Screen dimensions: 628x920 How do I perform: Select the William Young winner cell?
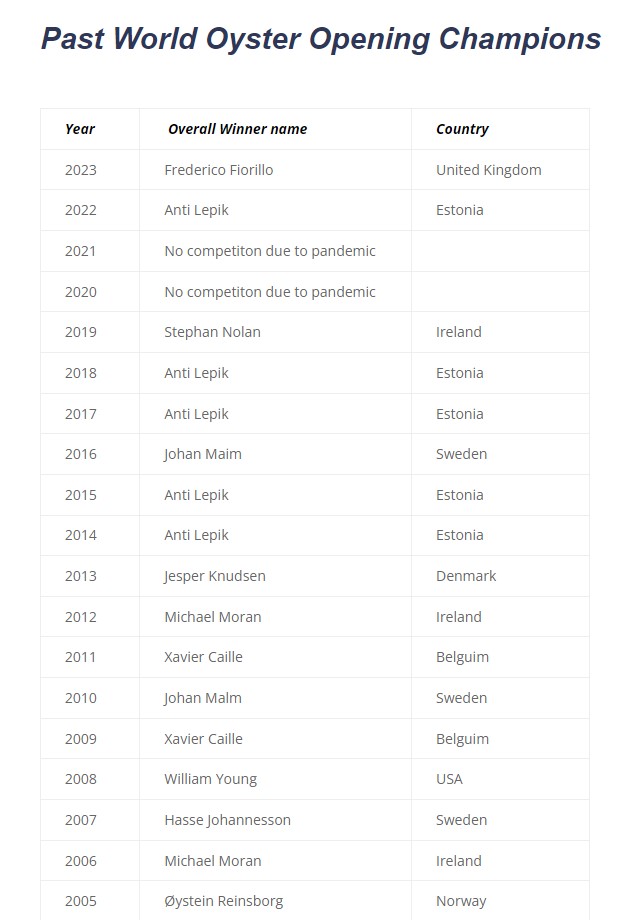tap(210, 779)
